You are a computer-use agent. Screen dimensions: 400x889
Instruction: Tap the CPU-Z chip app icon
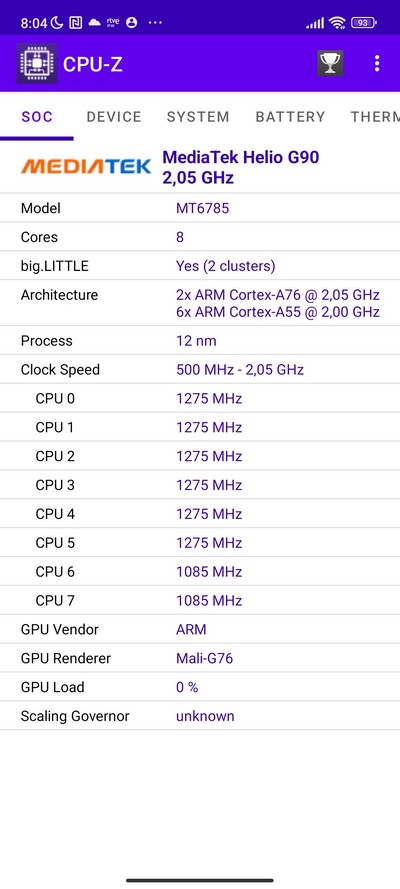[x=36, y=63]
